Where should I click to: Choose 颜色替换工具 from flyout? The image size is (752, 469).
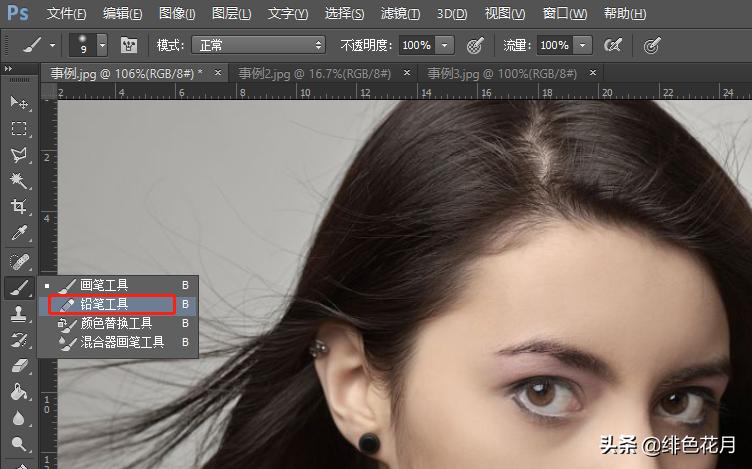(x=118, y=323)
